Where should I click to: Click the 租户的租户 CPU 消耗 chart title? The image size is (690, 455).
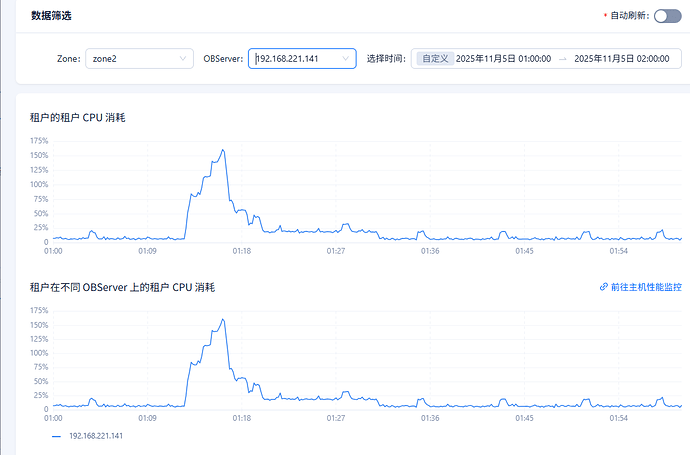click(78, 118)
